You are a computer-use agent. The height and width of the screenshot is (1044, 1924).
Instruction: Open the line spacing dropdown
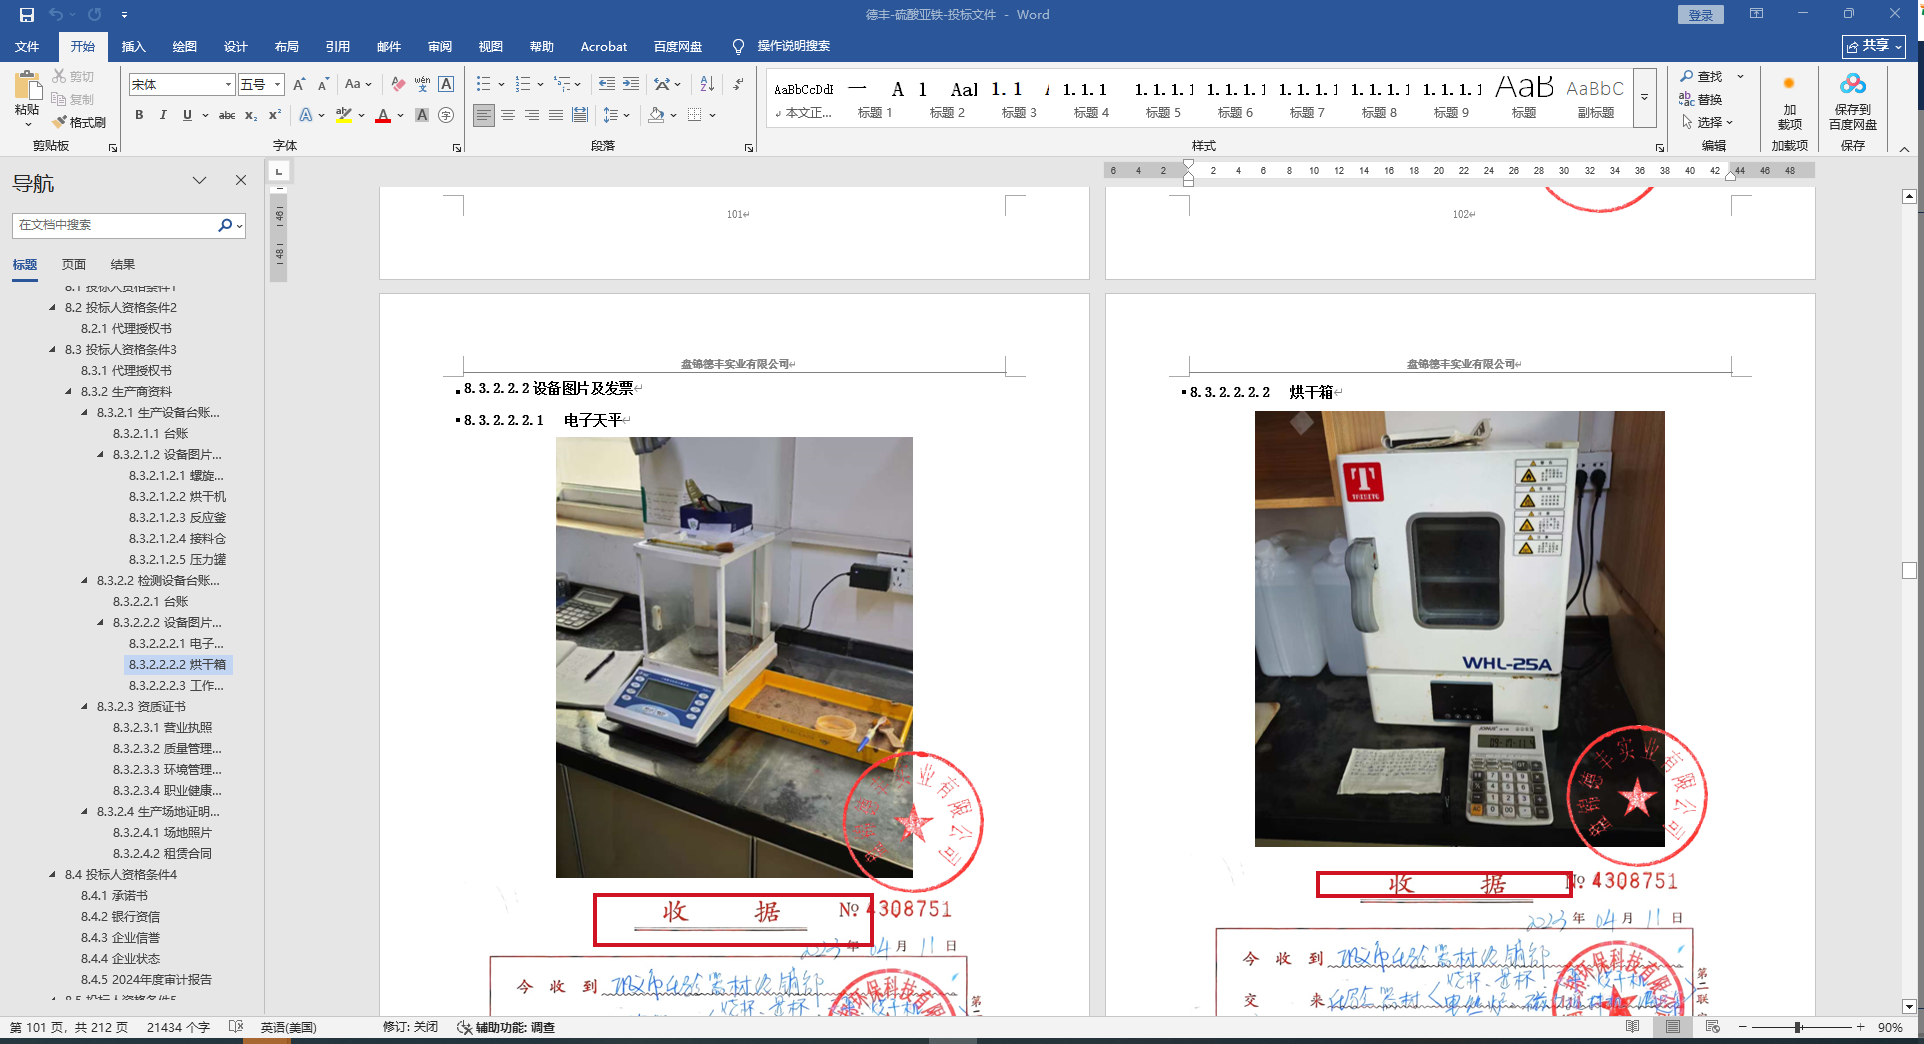pyautogui.click(x=616, y=115)
